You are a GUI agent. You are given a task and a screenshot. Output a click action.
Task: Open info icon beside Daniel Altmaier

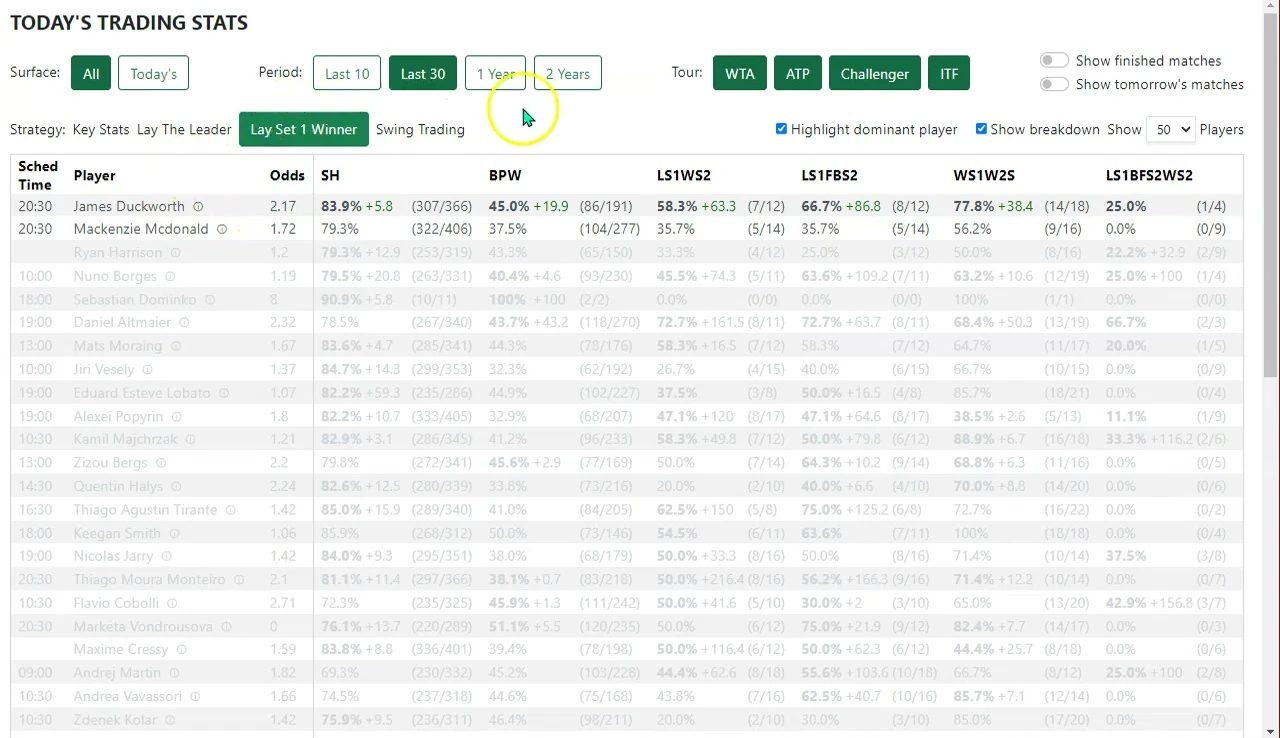click(x=184, y=323)
